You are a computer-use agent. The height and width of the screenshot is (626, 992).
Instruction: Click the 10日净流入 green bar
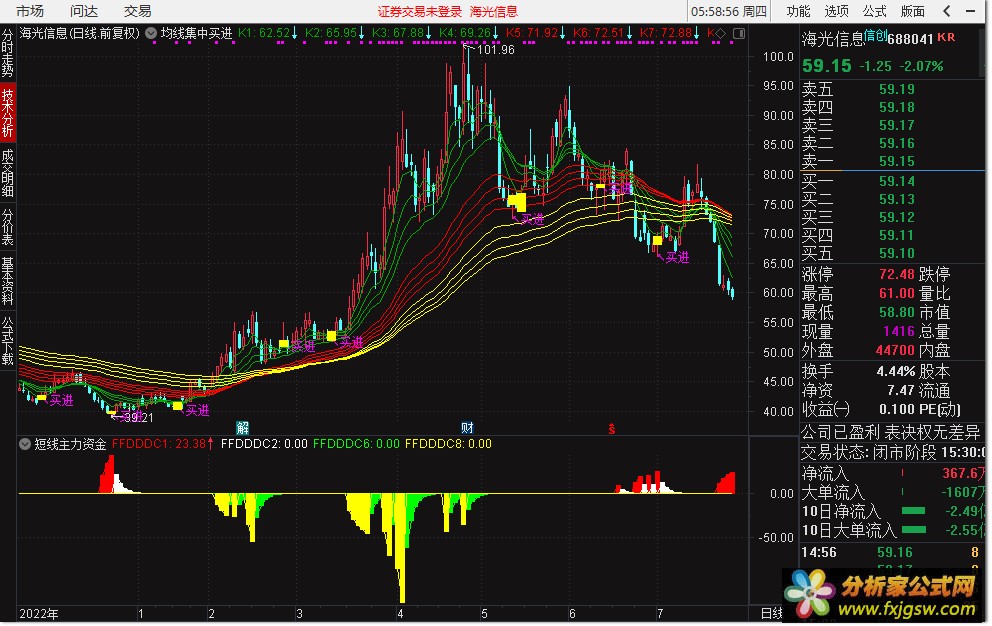[x=913, y=511]
